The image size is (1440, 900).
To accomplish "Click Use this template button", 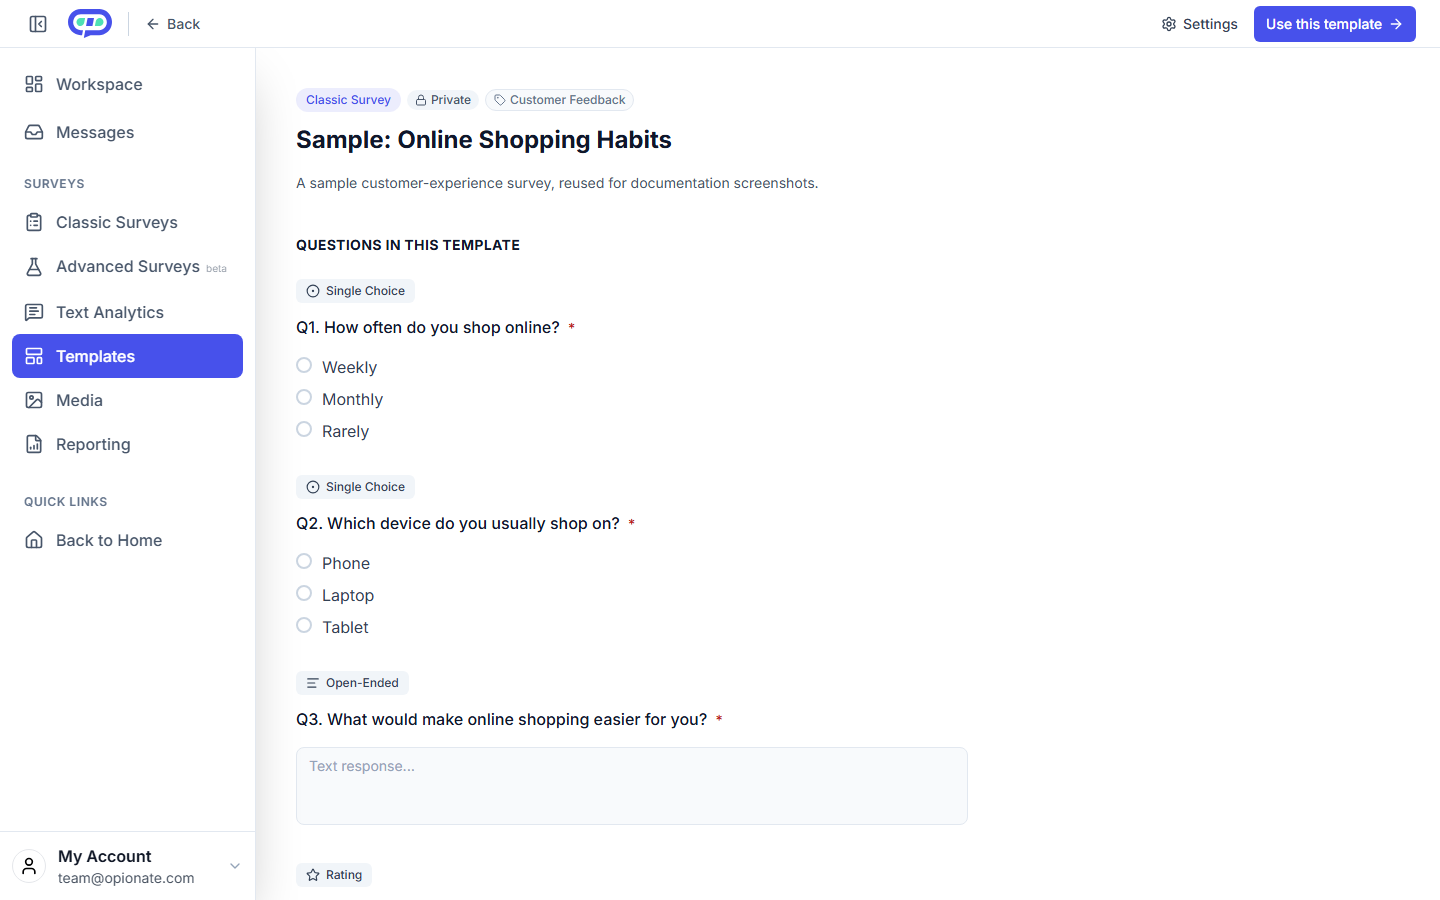I will coord(1334,24).
